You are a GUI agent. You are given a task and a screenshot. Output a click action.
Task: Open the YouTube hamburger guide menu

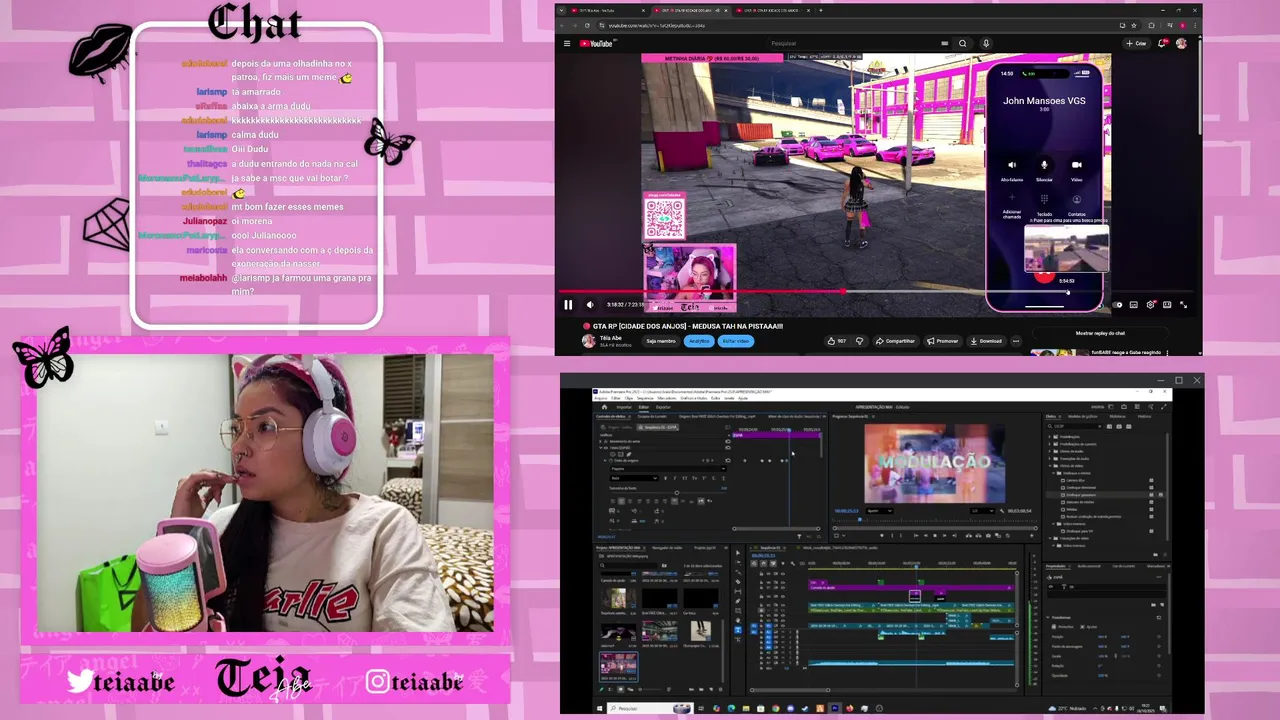(567, 43)
